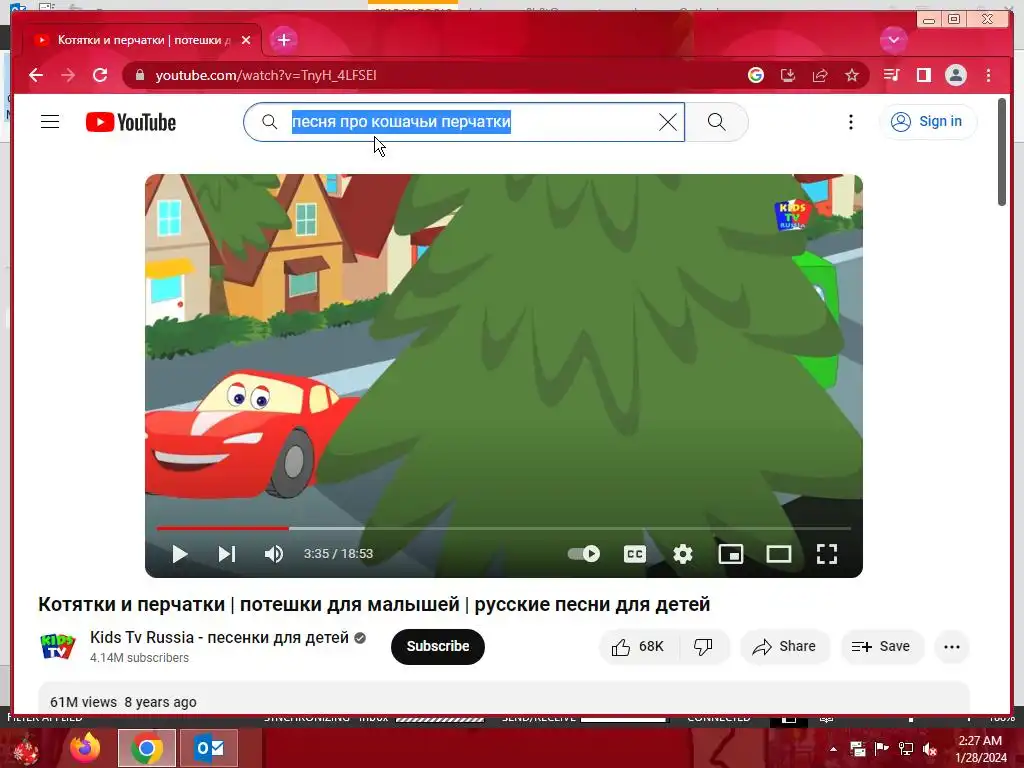Go to YouTube home via logo

[131, 122]
